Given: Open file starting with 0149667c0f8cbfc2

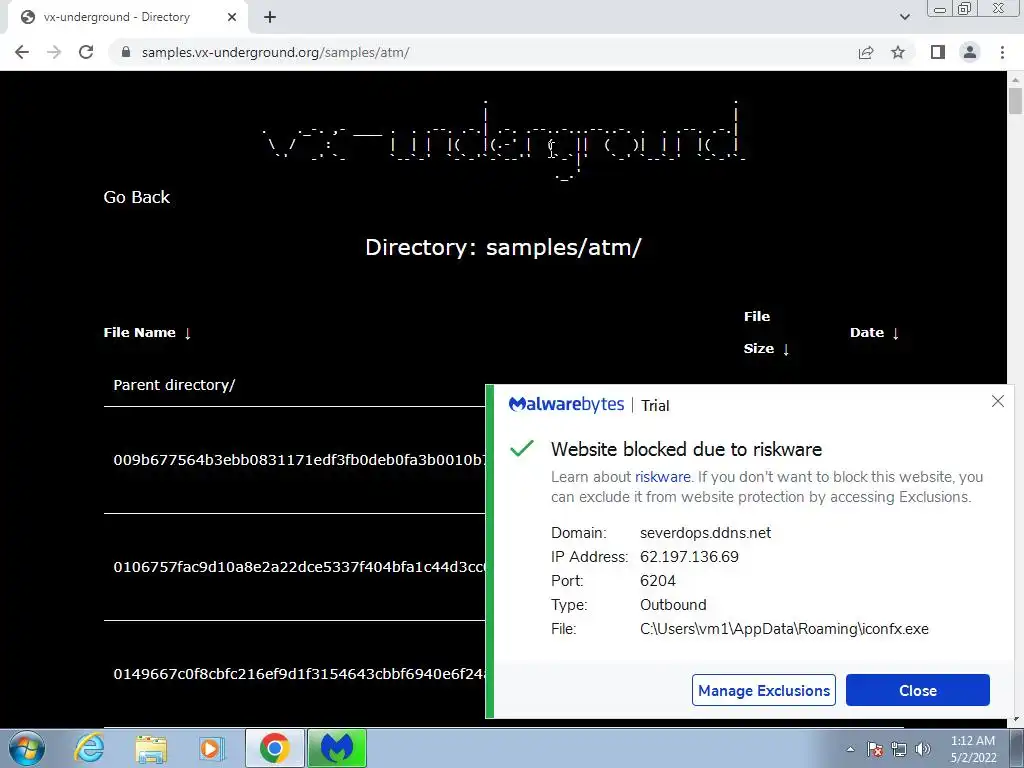Looking at the screenshot, I should 299,674.
